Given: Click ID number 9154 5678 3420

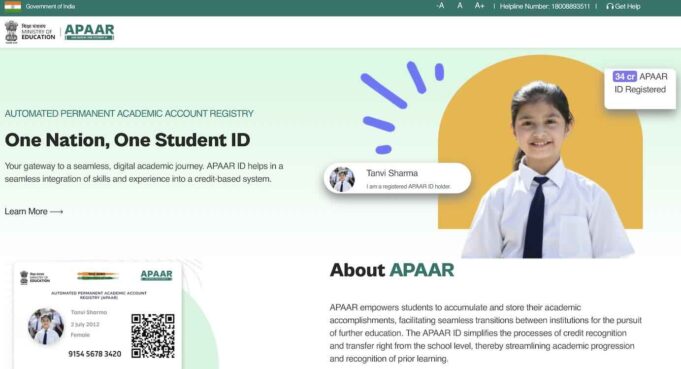Looking at the screenshot, I should 95,354.
